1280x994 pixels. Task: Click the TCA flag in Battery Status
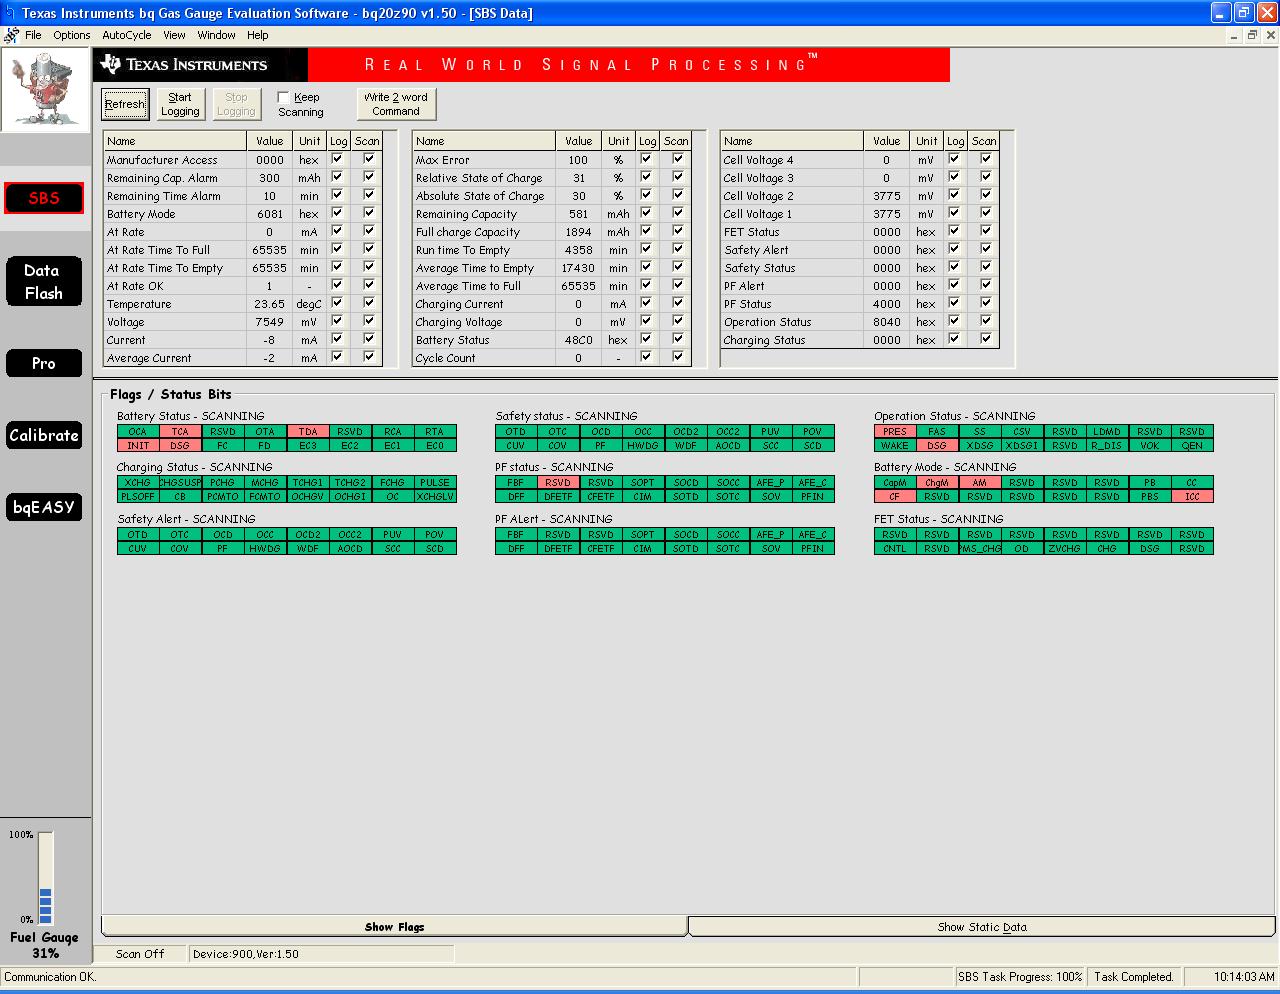click(x=180, y=432)
